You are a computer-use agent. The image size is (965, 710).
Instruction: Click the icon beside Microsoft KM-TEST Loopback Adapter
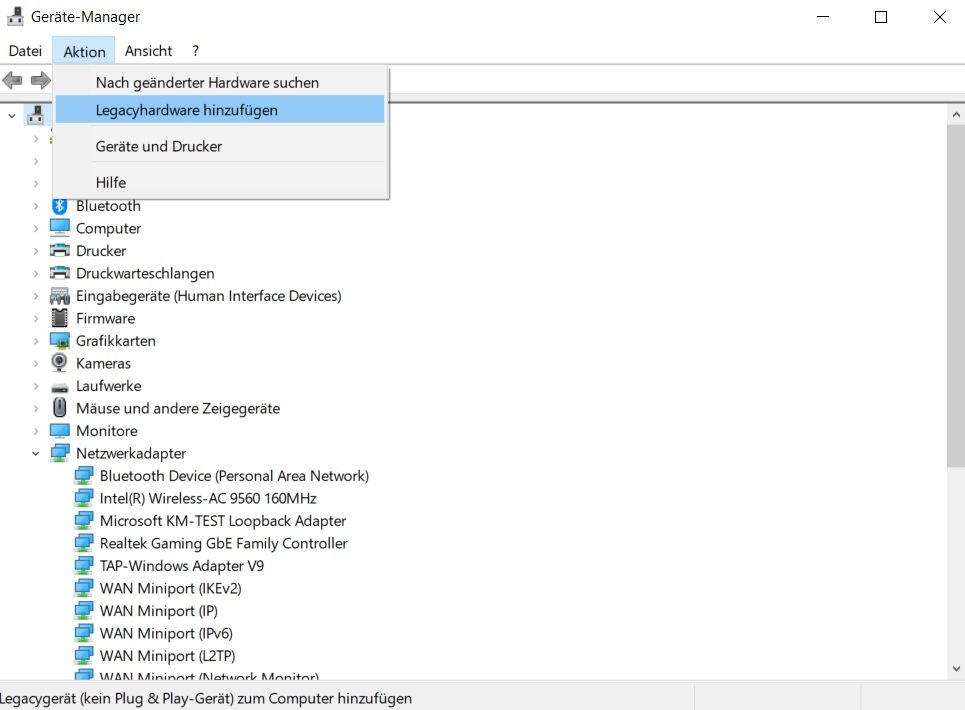(84, 521)
